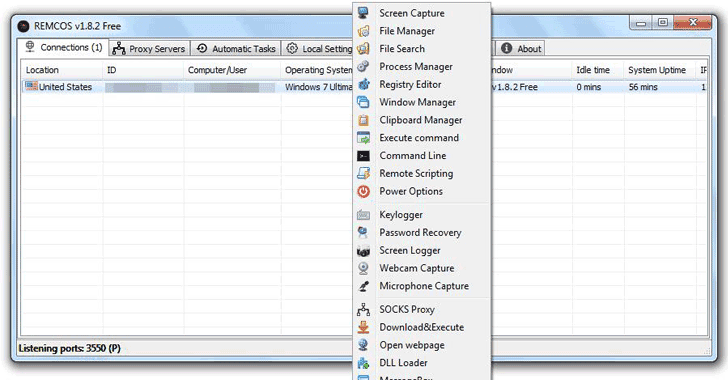The height and width of the screenshot is (380, 728).
Task: Click the United States flag icon
Action: click(31, 86)
